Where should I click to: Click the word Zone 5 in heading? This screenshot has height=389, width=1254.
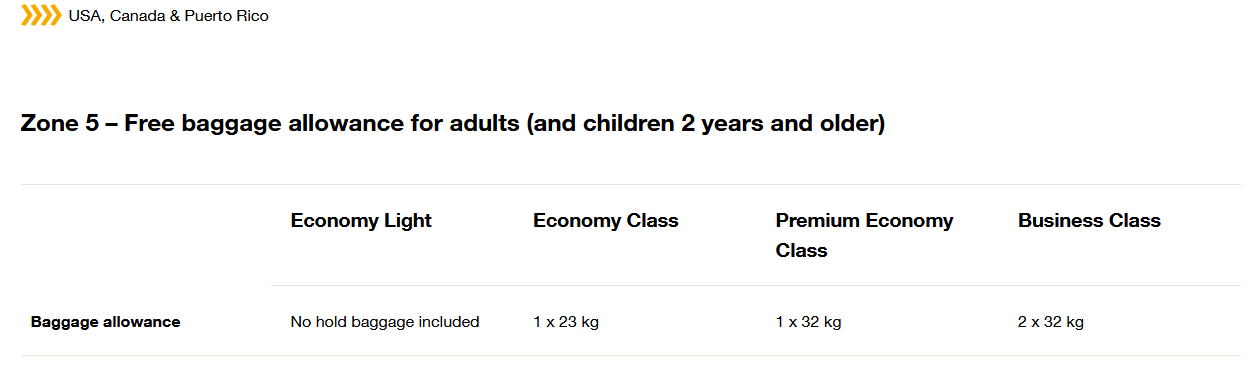click(59, 125)
